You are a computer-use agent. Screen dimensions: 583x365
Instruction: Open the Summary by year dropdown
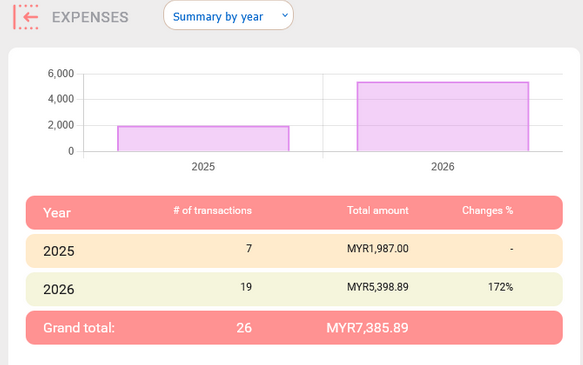coord(228,16)
